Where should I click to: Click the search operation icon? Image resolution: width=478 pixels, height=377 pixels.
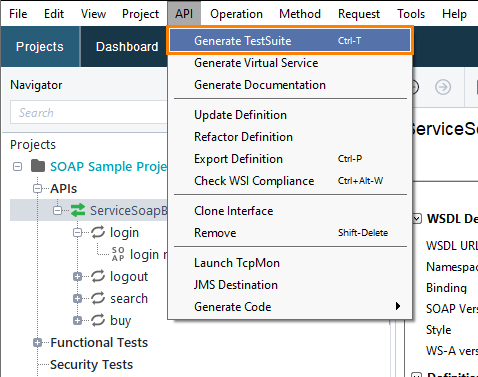(x=98, y=298)
